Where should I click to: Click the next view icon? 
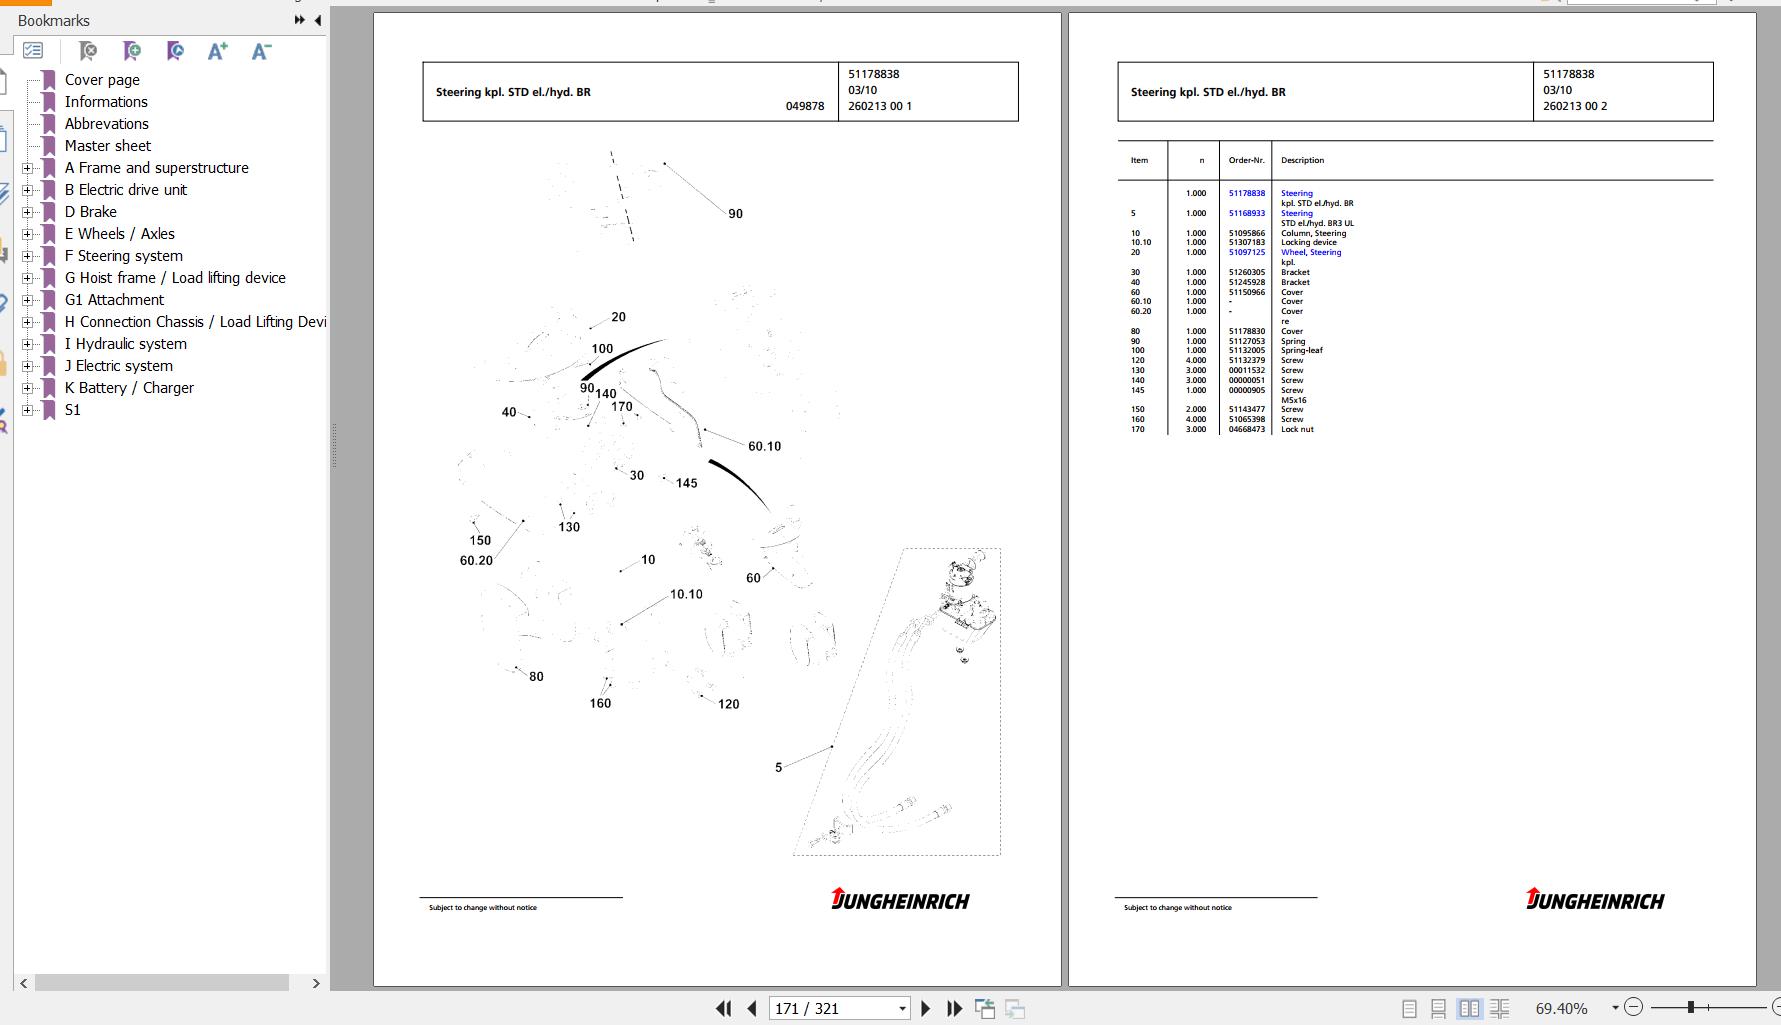1015,1008
